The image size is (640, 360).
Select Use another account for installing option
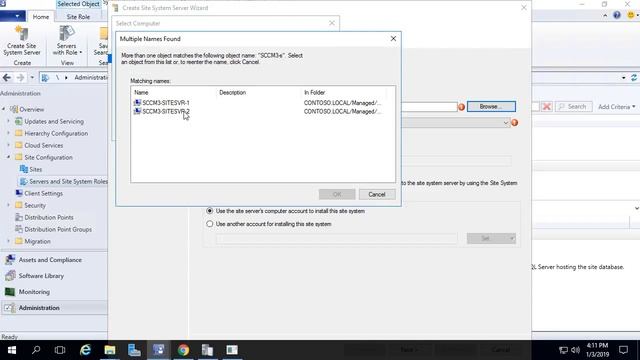(x=209, y=224)
